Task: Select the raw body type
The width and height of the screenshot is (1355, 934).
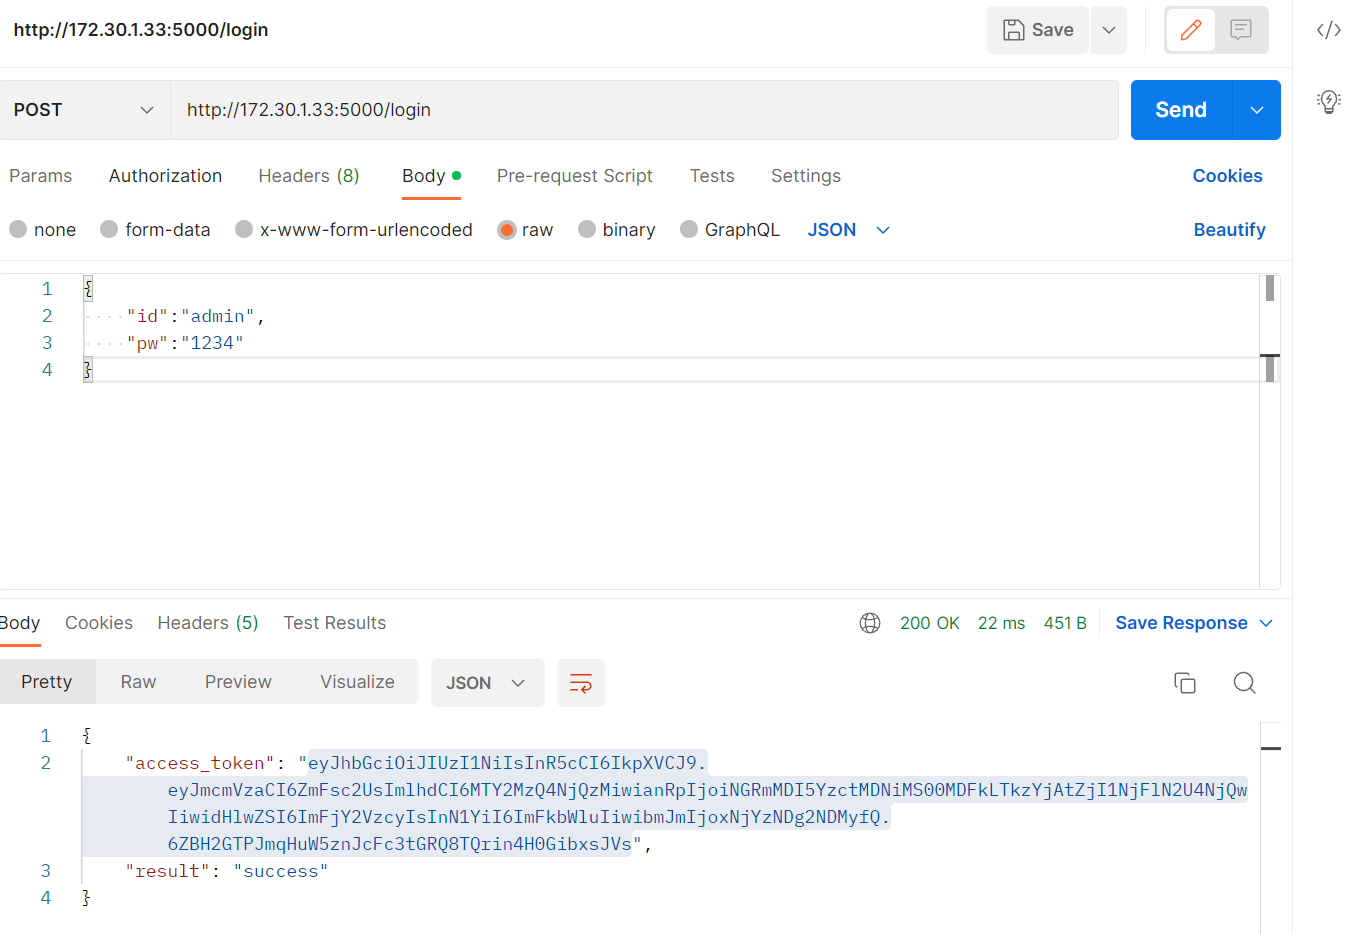Action: pos(525,230)
